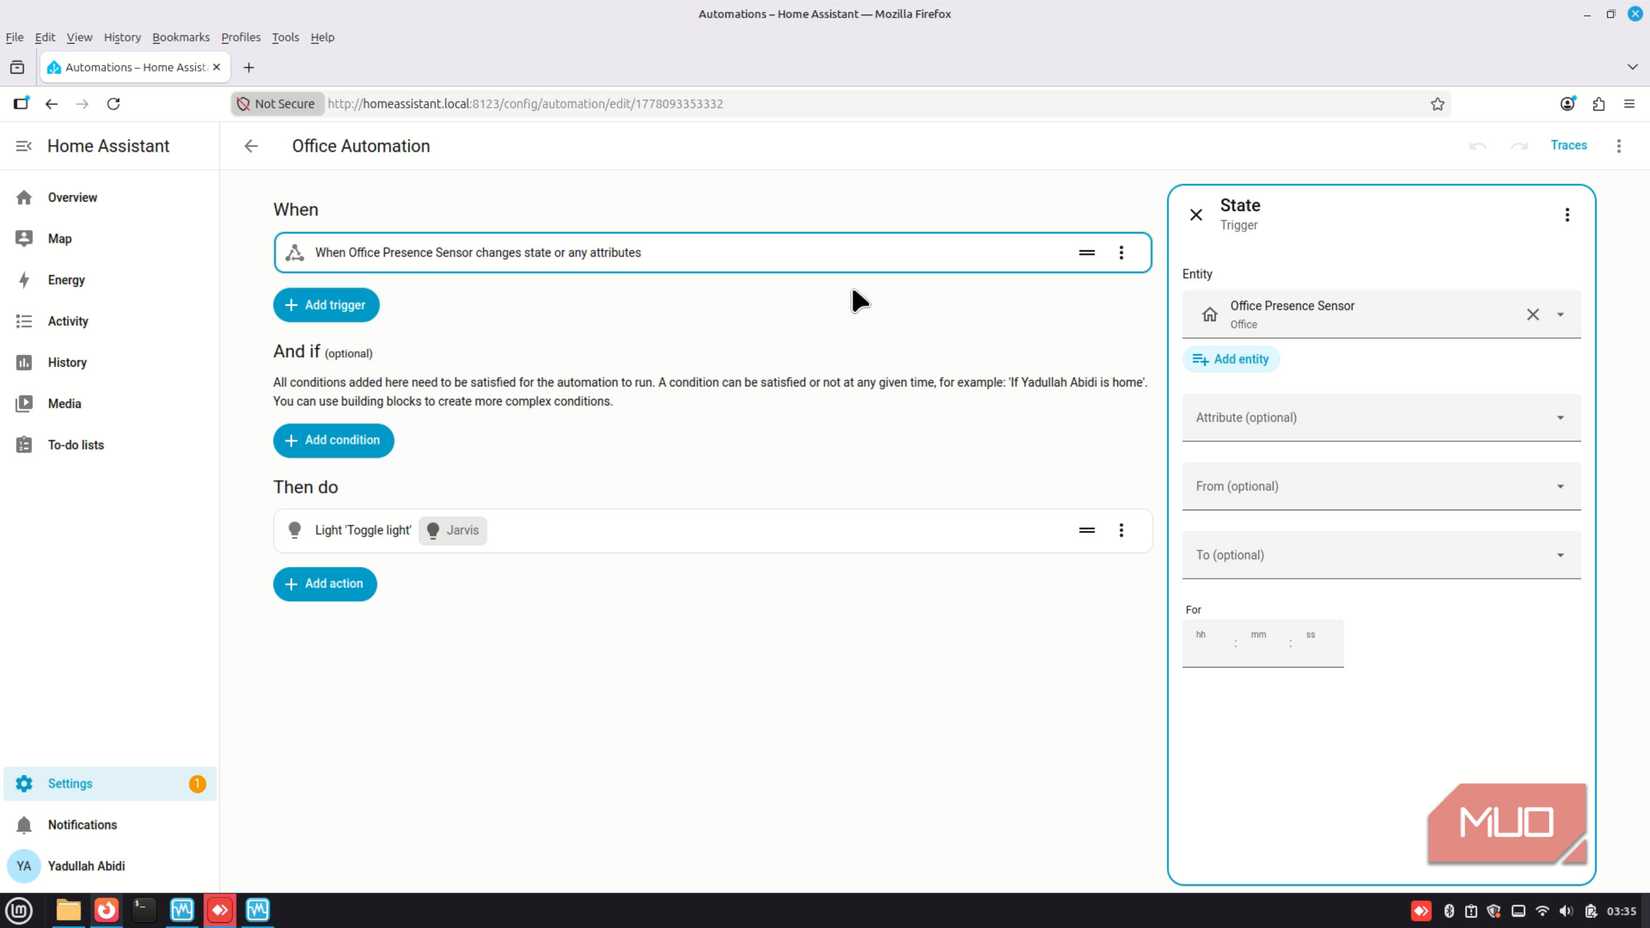Screen dimensions: 1650x928
Task: Grab Toggle light action reorder handle
Action: pyautogui.click(x=1087, y=531)
